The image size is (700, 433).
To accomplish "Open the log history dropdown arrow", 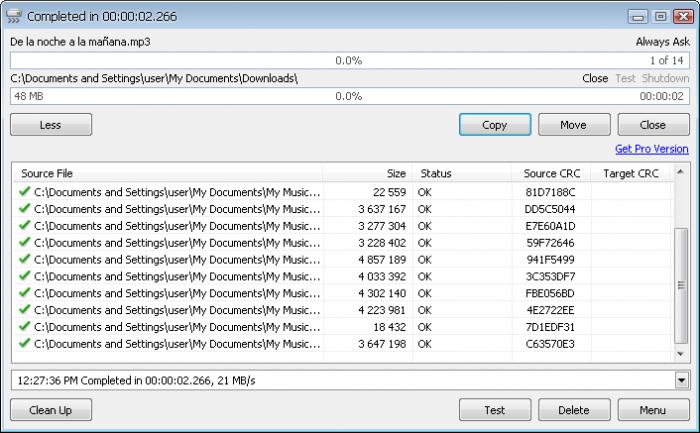I will [682, 380].
